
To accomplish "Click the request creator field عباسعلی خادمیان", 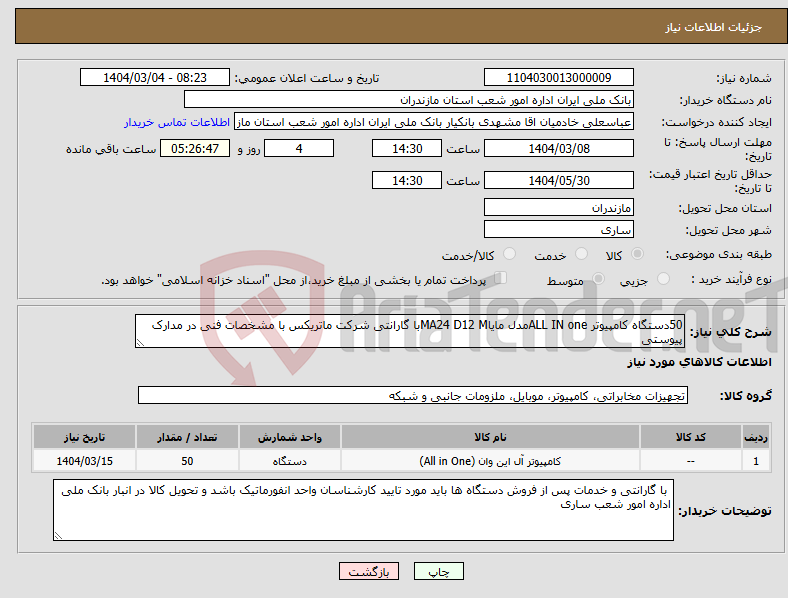I will [x=434, y=122].
